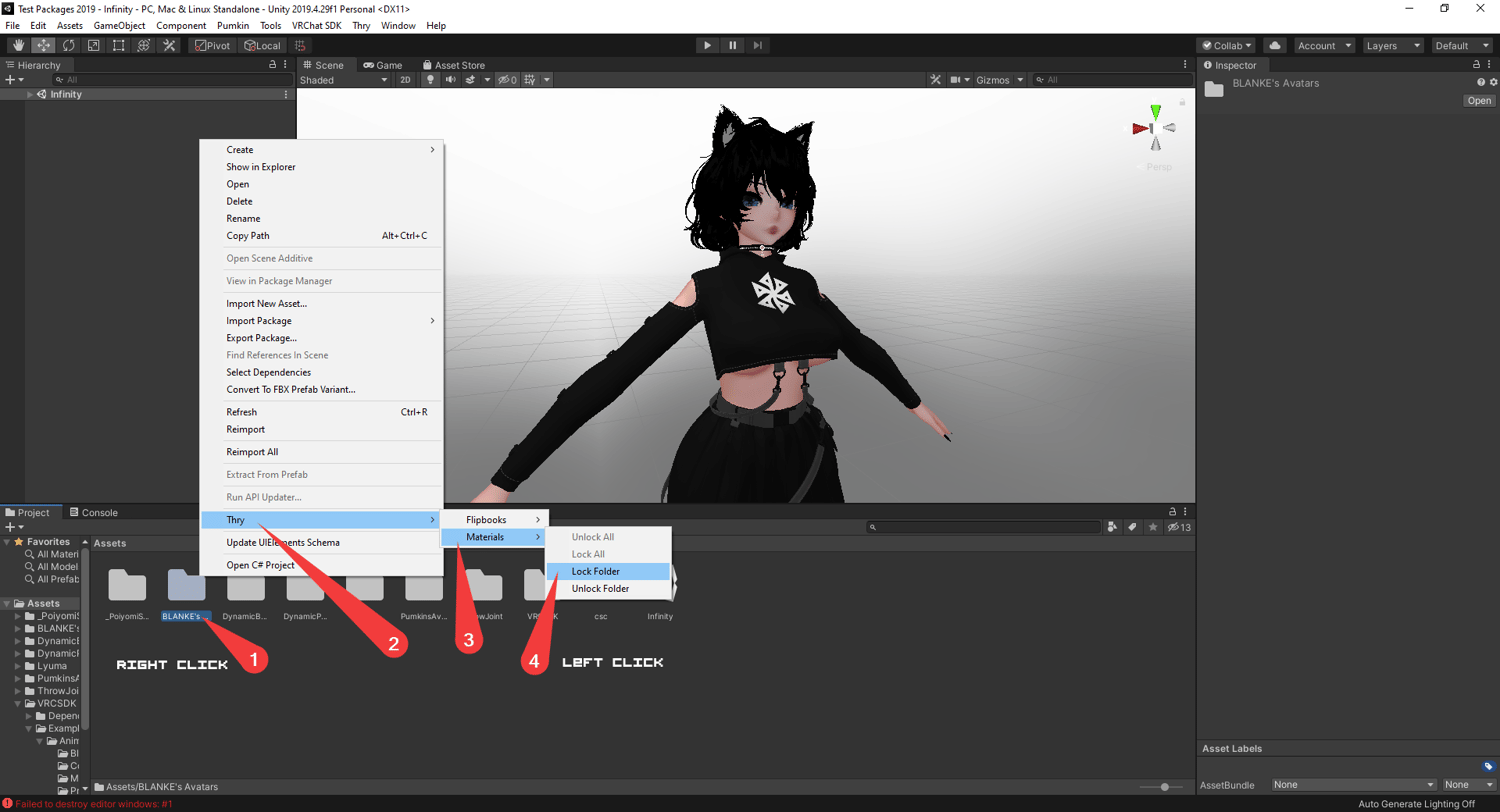
Task: Select the Rotate tool in the toolbar
Action: click(x=68, y=45)
